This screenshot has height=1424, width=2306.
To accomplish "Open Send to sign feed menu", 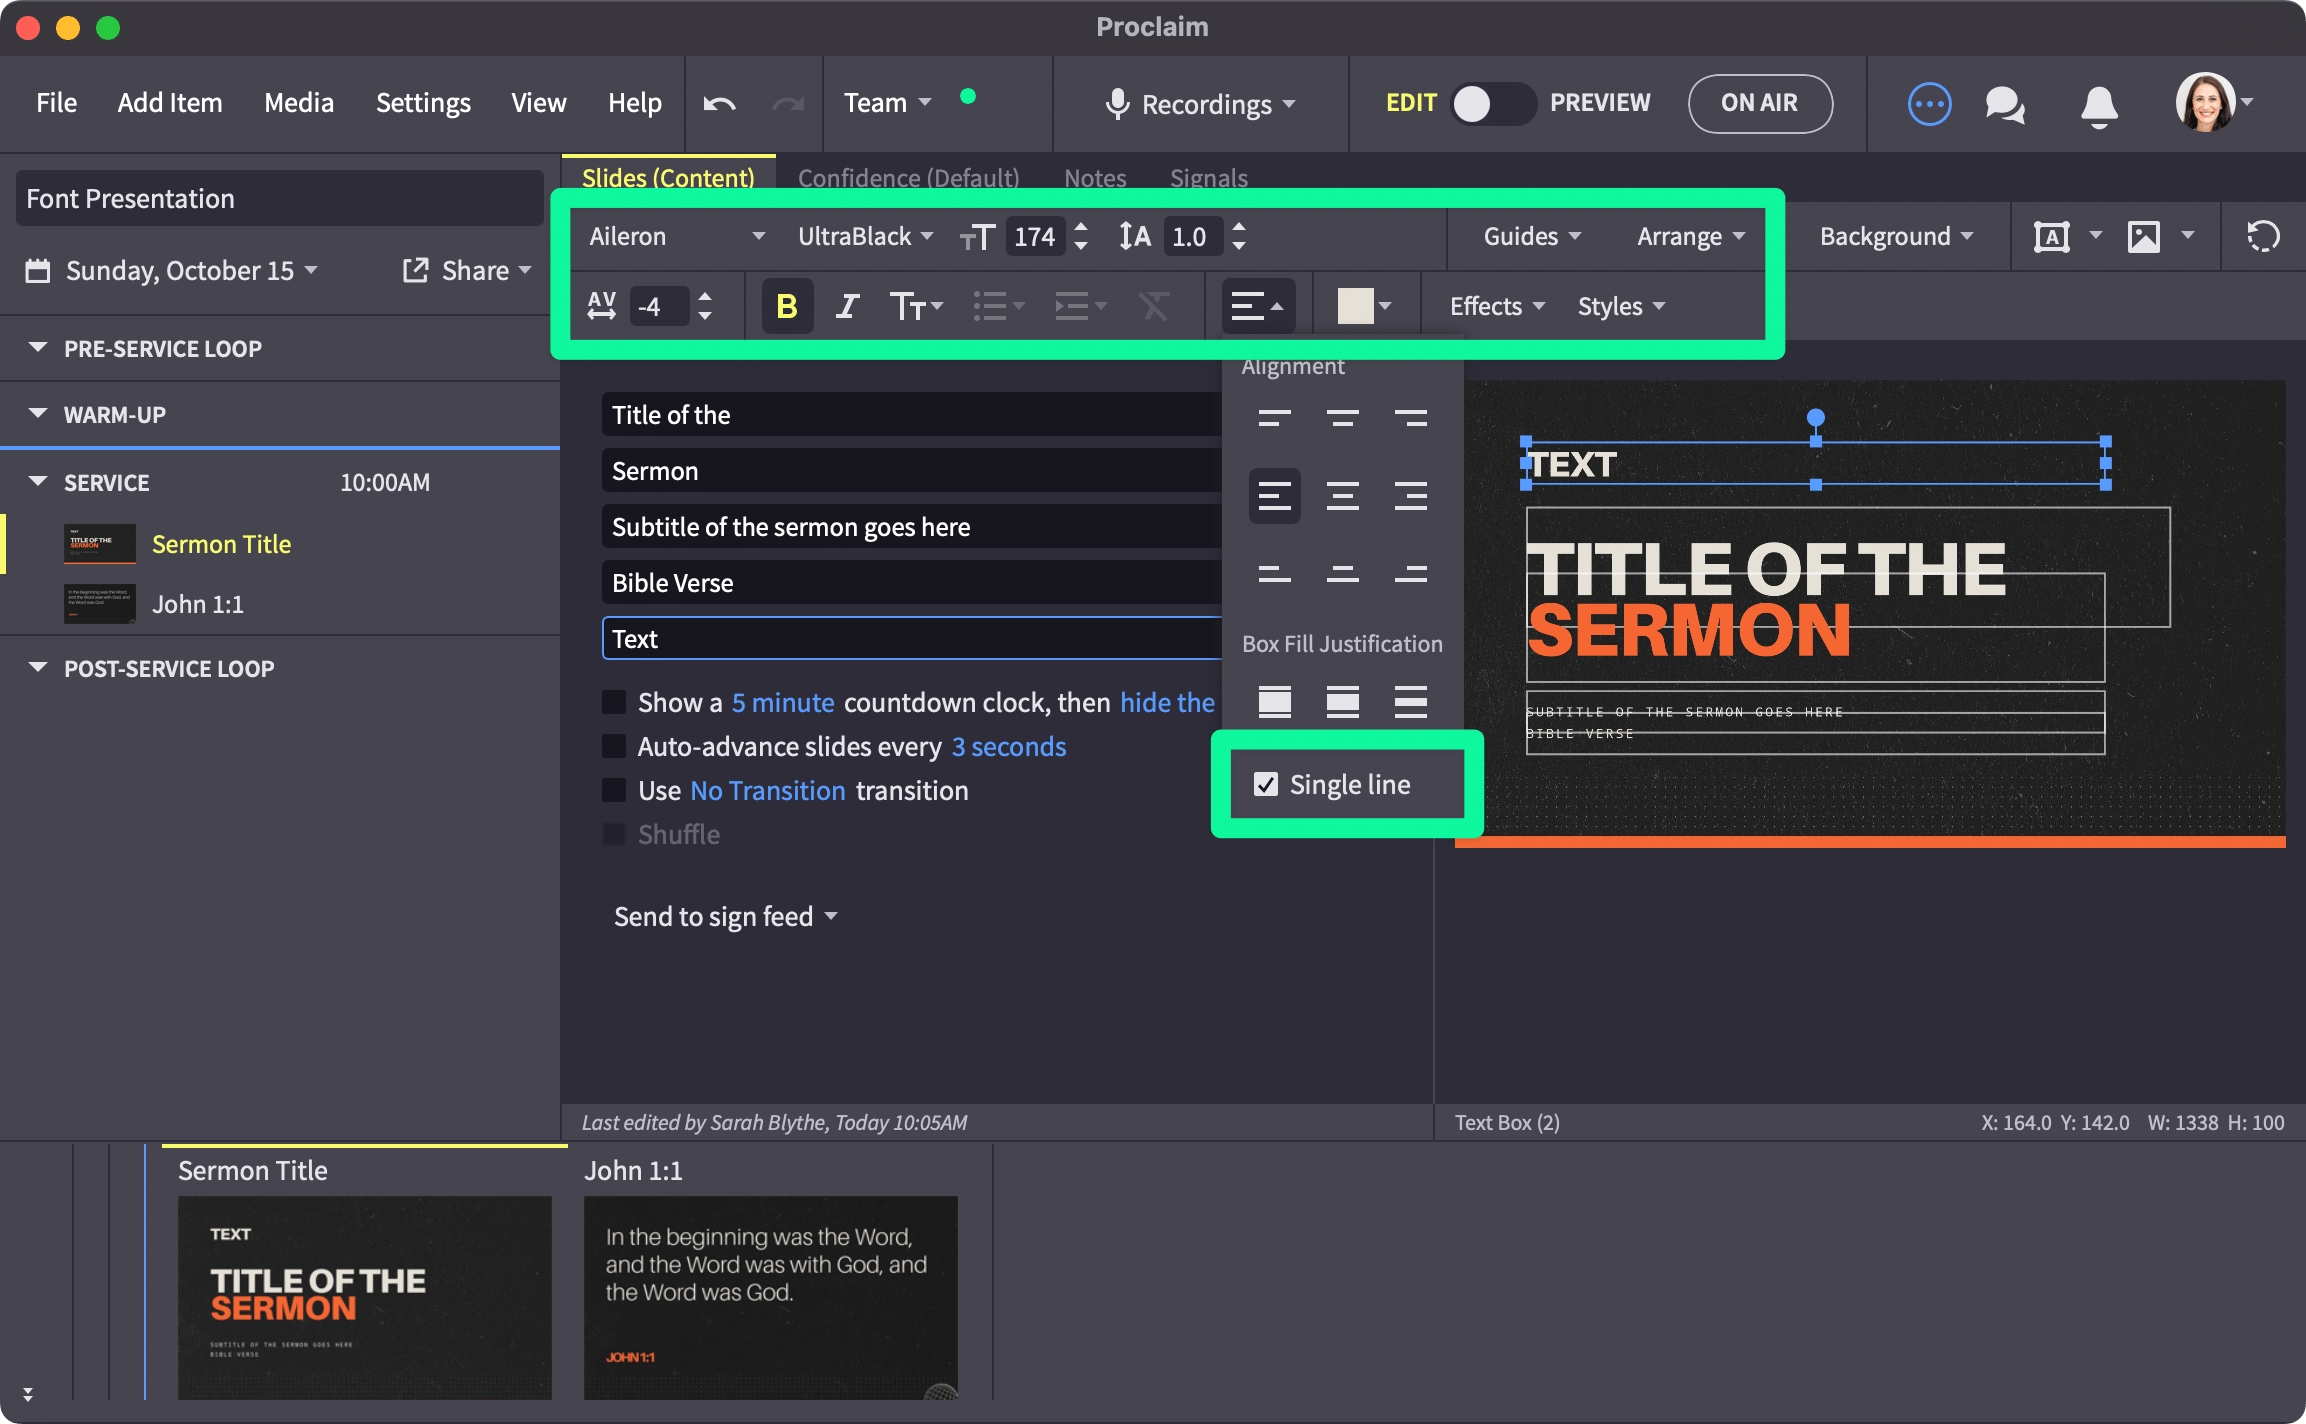I will coord(725,917).
